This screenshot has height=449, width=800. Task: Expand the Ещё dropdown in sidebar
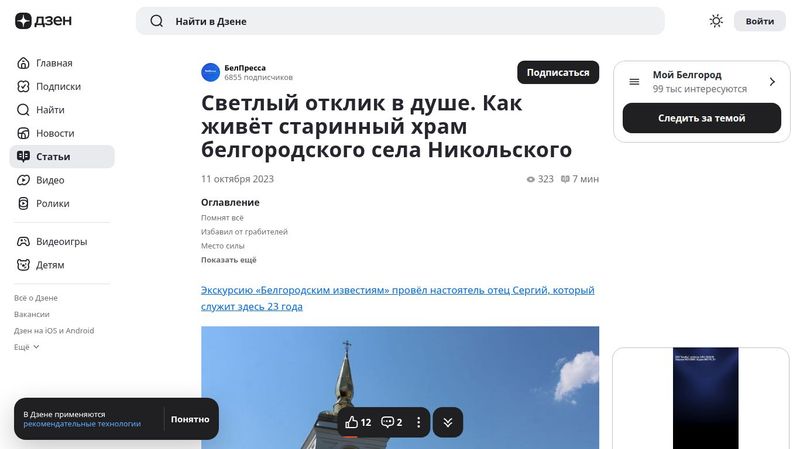27,347
